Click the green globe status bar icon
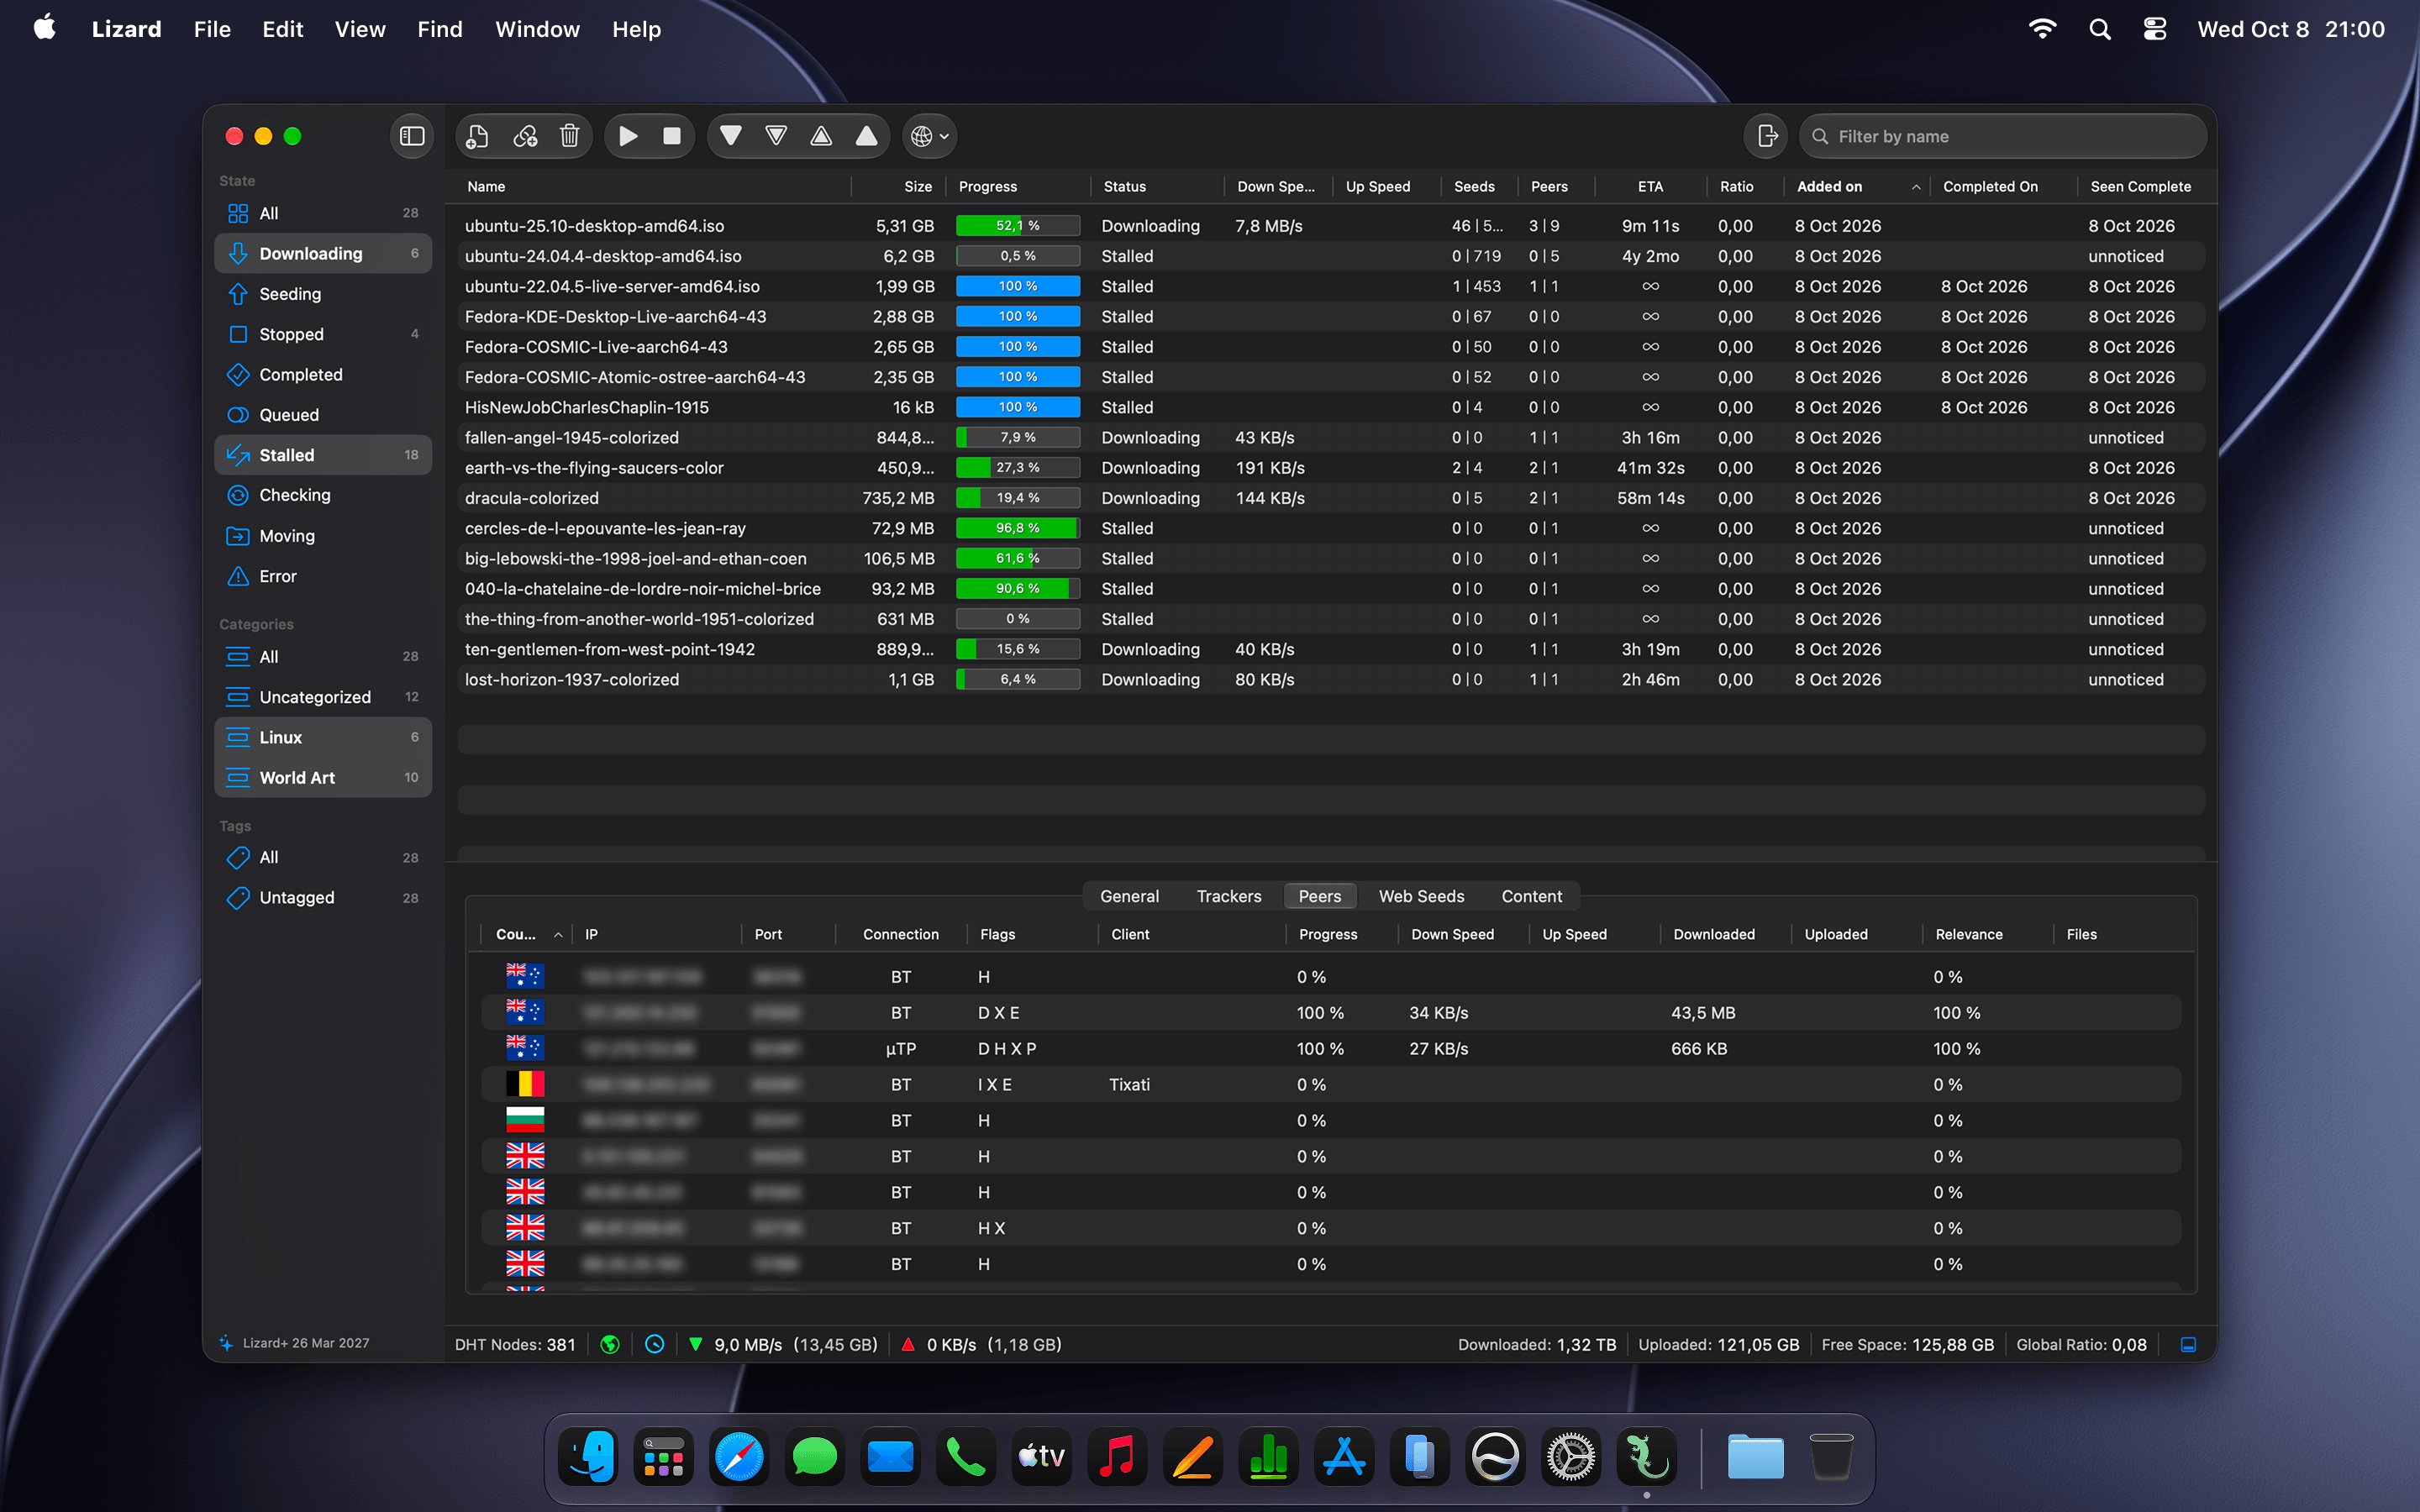The width and height of the screenshot is (2420, 1512). 609,1345
